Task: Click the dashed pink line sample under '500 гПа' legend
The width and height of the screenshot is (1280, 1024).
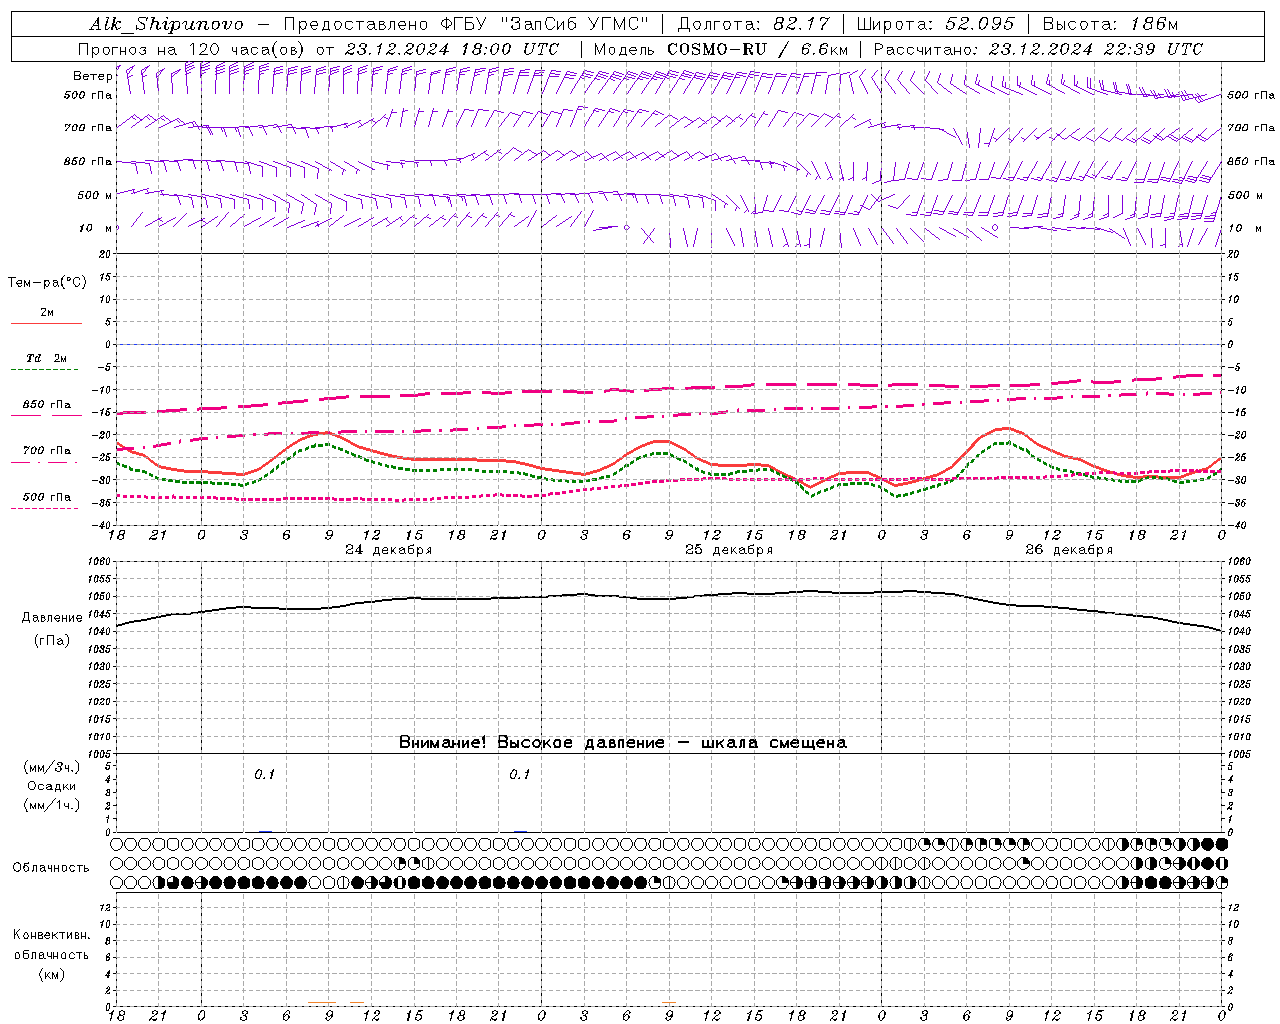Action: (45, 508)
